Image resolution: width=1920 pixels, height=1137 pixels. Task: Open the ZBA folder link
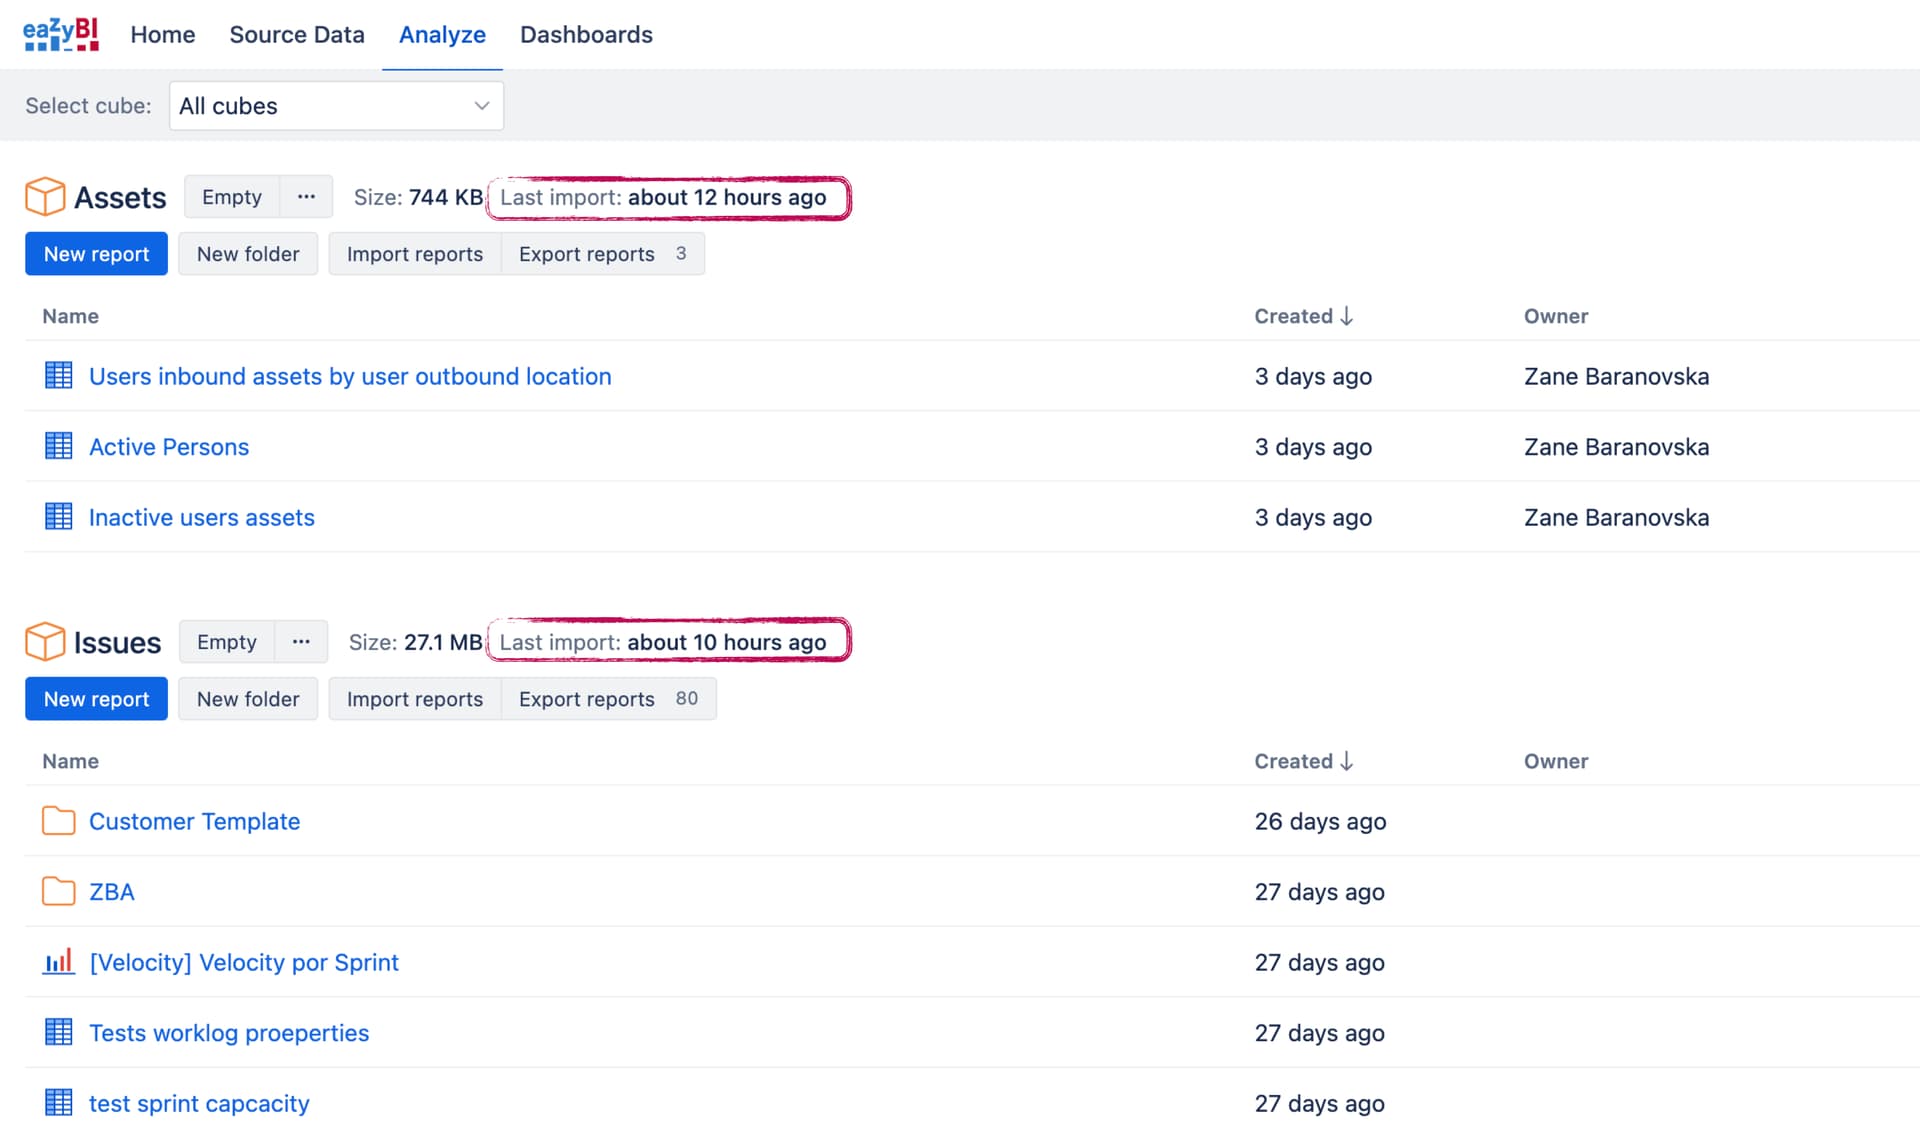click(x=112, y=892)
